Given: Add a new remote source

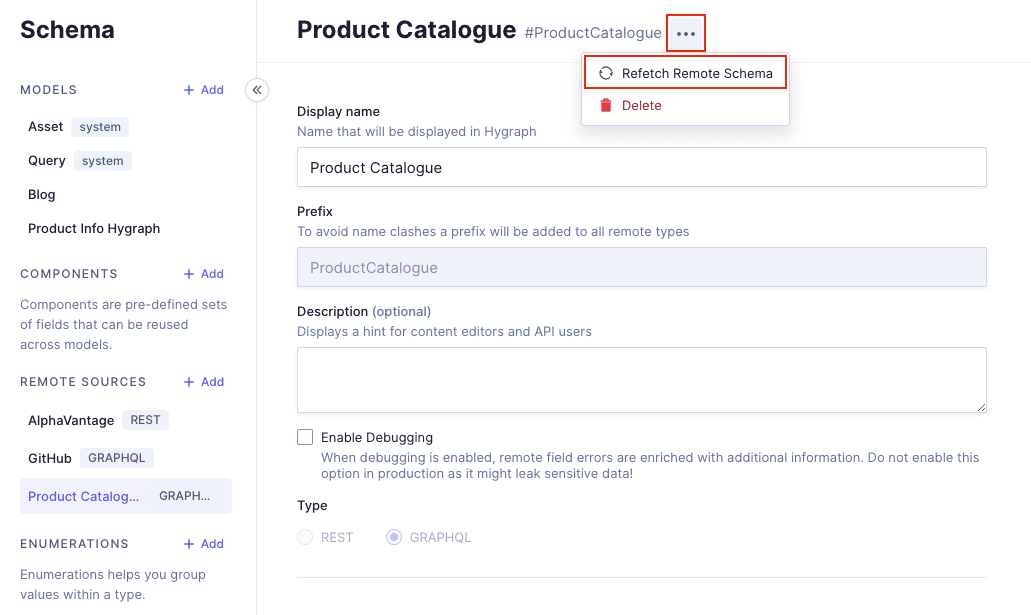Looking at the screenshot, I should pyautogui.click(x=203, y=382).
